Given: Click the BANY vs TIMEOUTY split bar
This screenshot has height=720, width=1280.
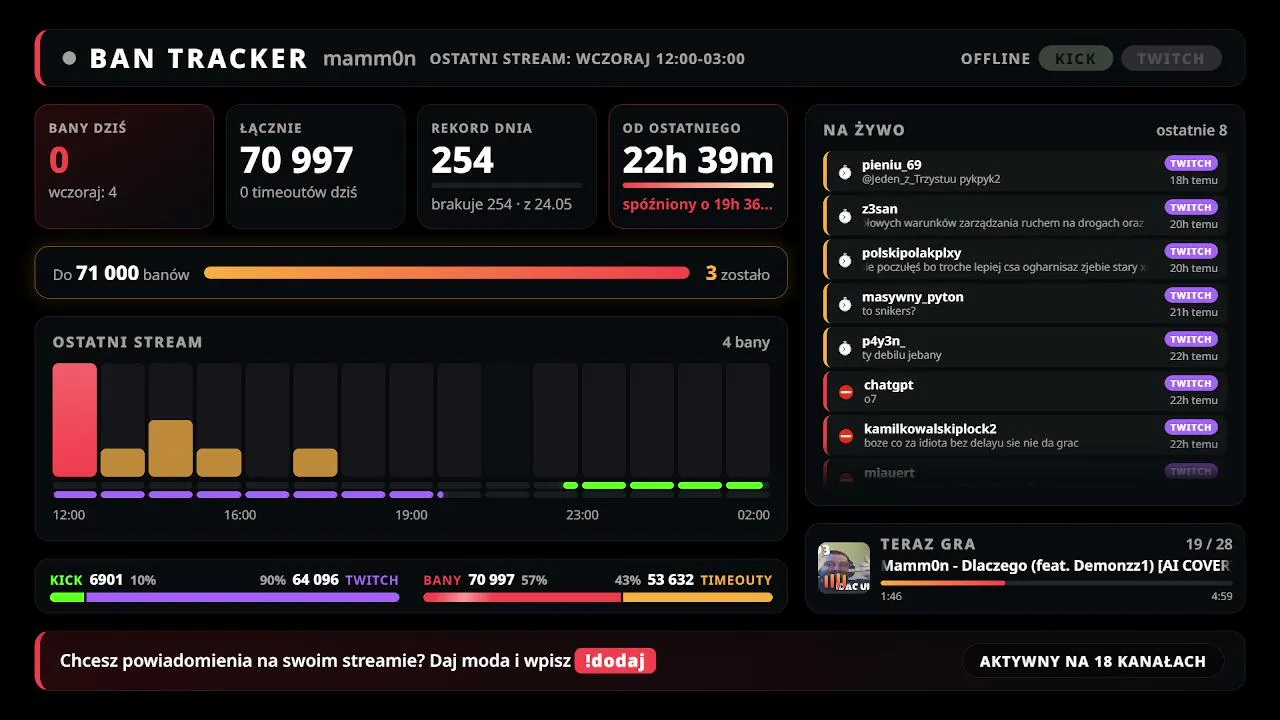Looking at the screenshot, I should [x=598, y=597].
